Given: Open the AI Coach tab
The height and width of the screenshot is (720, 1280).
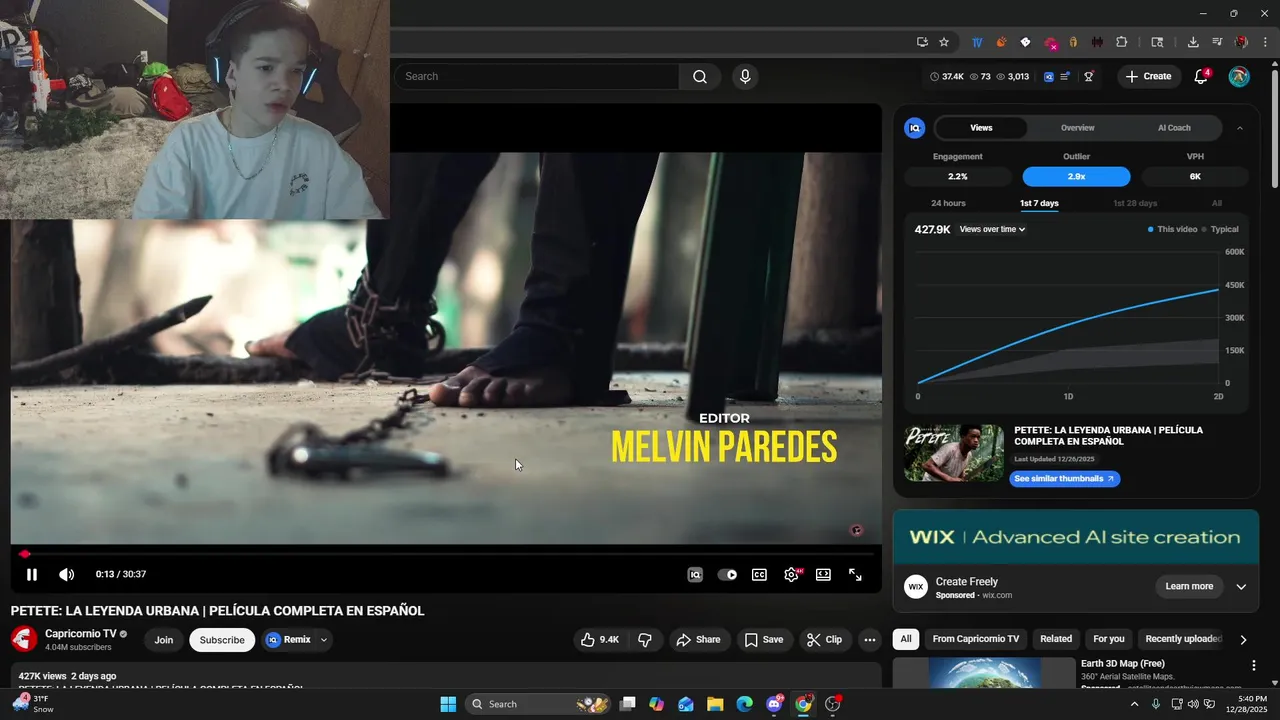Looking at the screenshot, I should (x=1174, y=128).
